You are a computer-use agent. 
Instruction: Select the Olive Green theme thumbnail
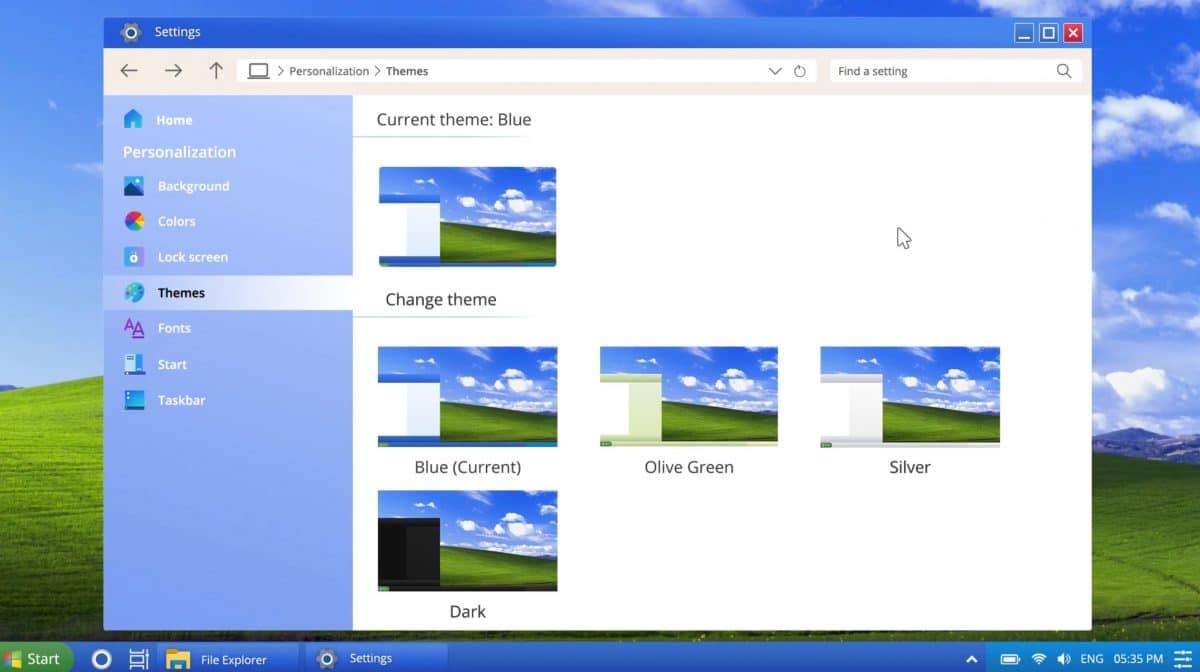(688, 396)
